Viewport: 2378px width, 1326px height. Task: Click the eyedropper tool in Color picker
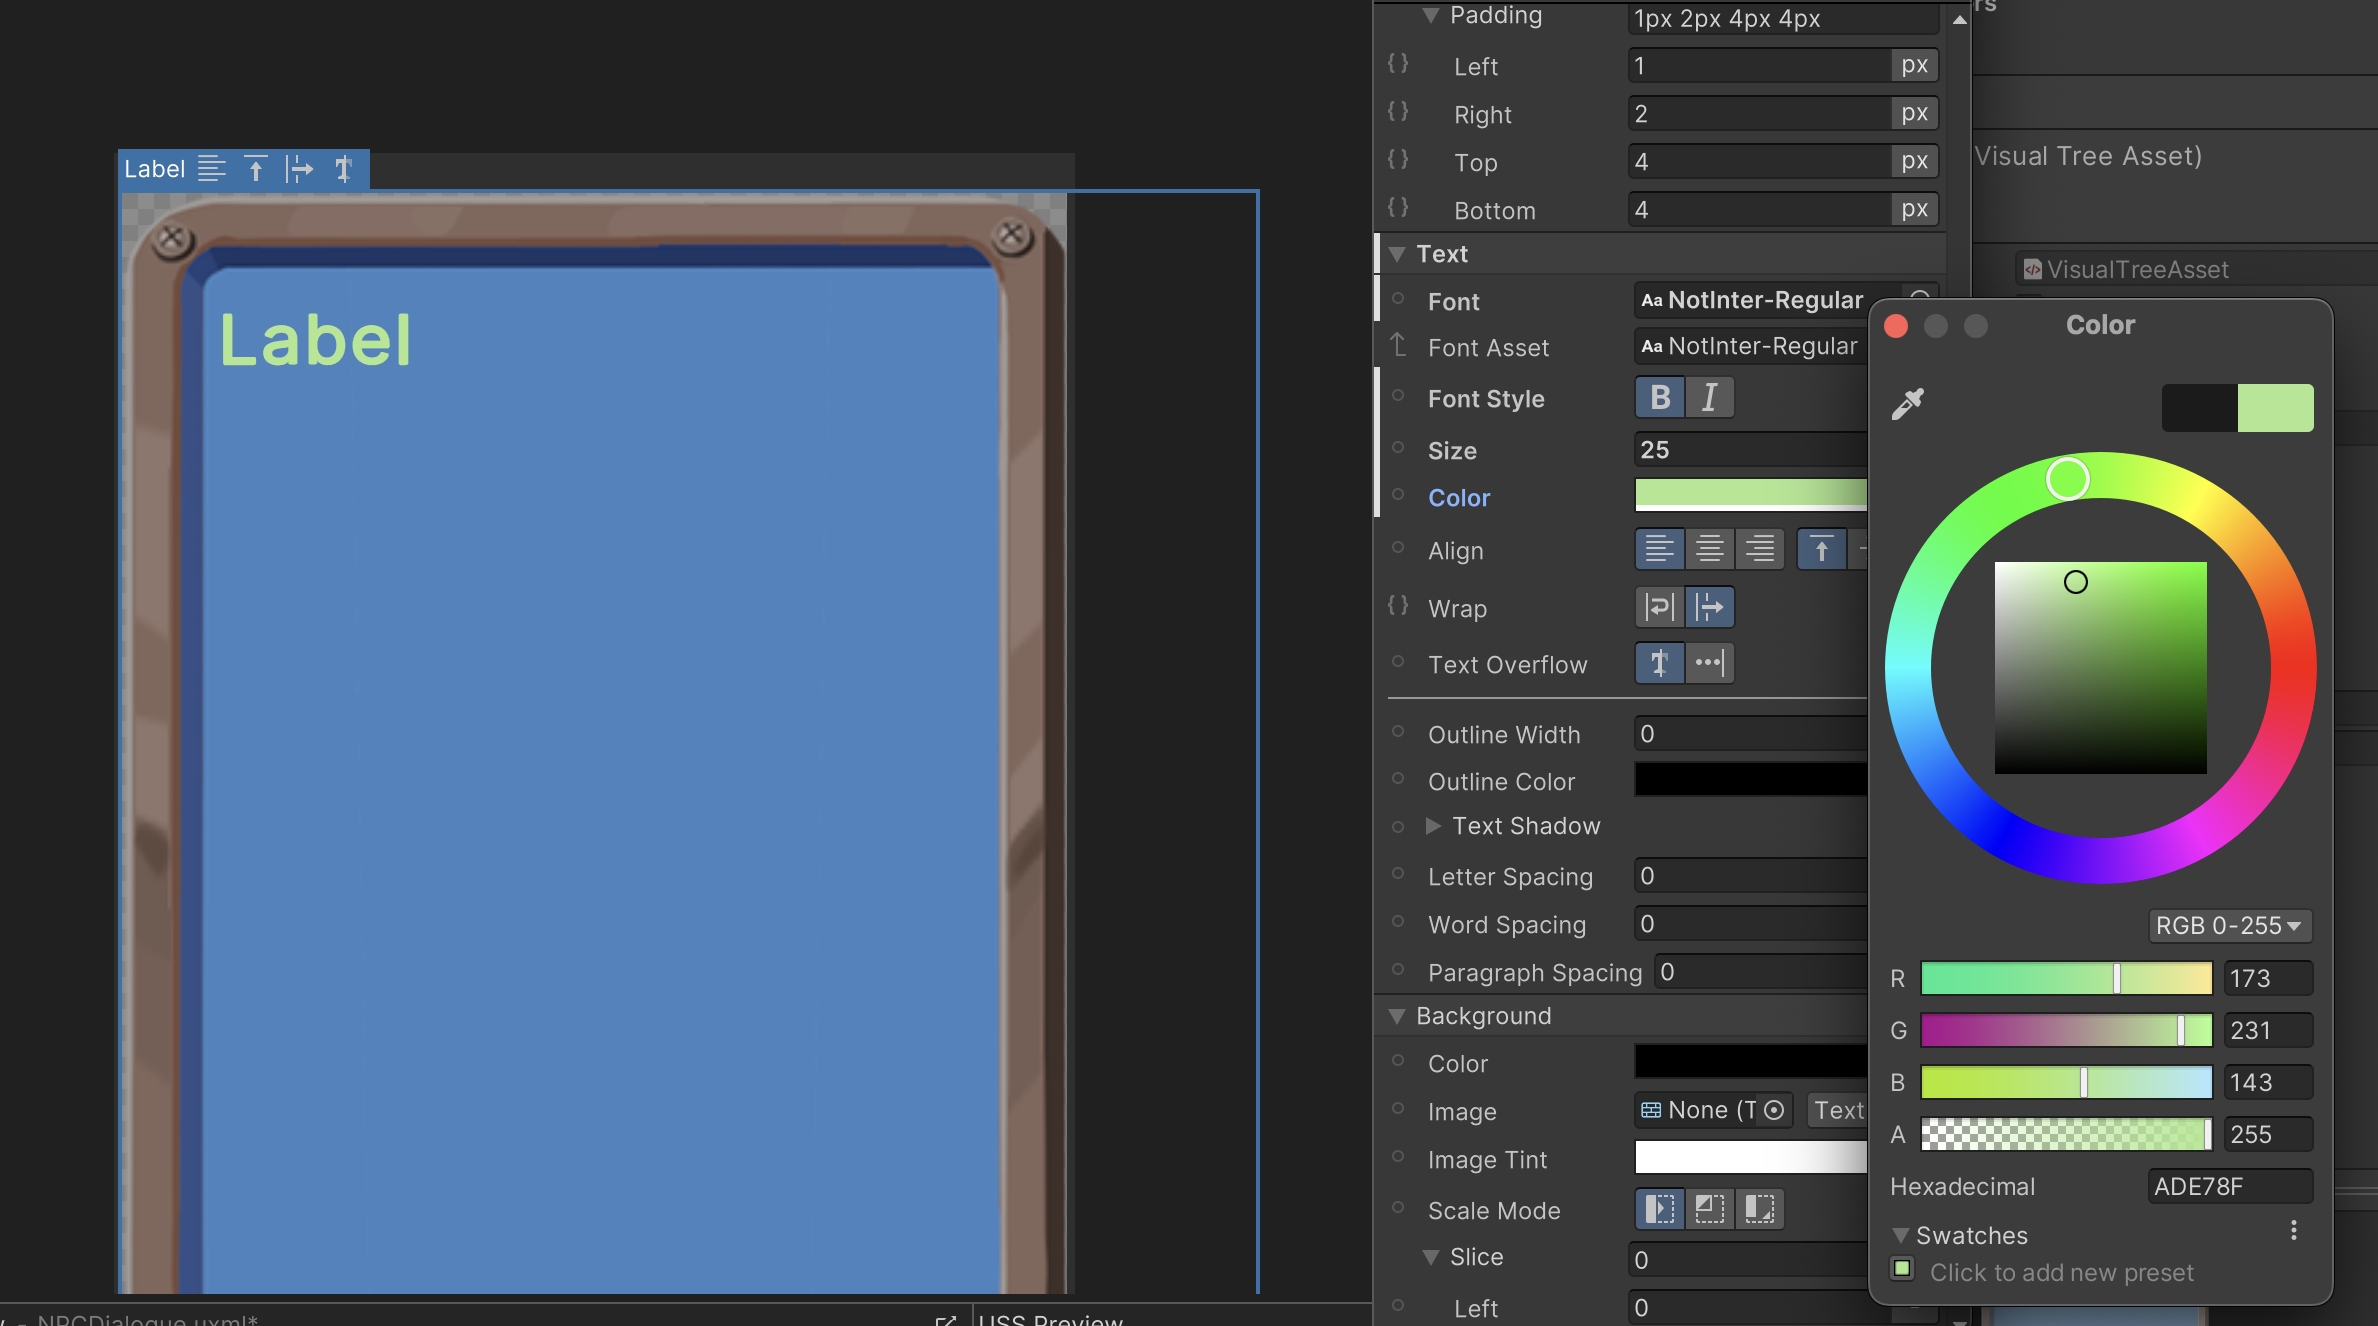(1907, 404)
